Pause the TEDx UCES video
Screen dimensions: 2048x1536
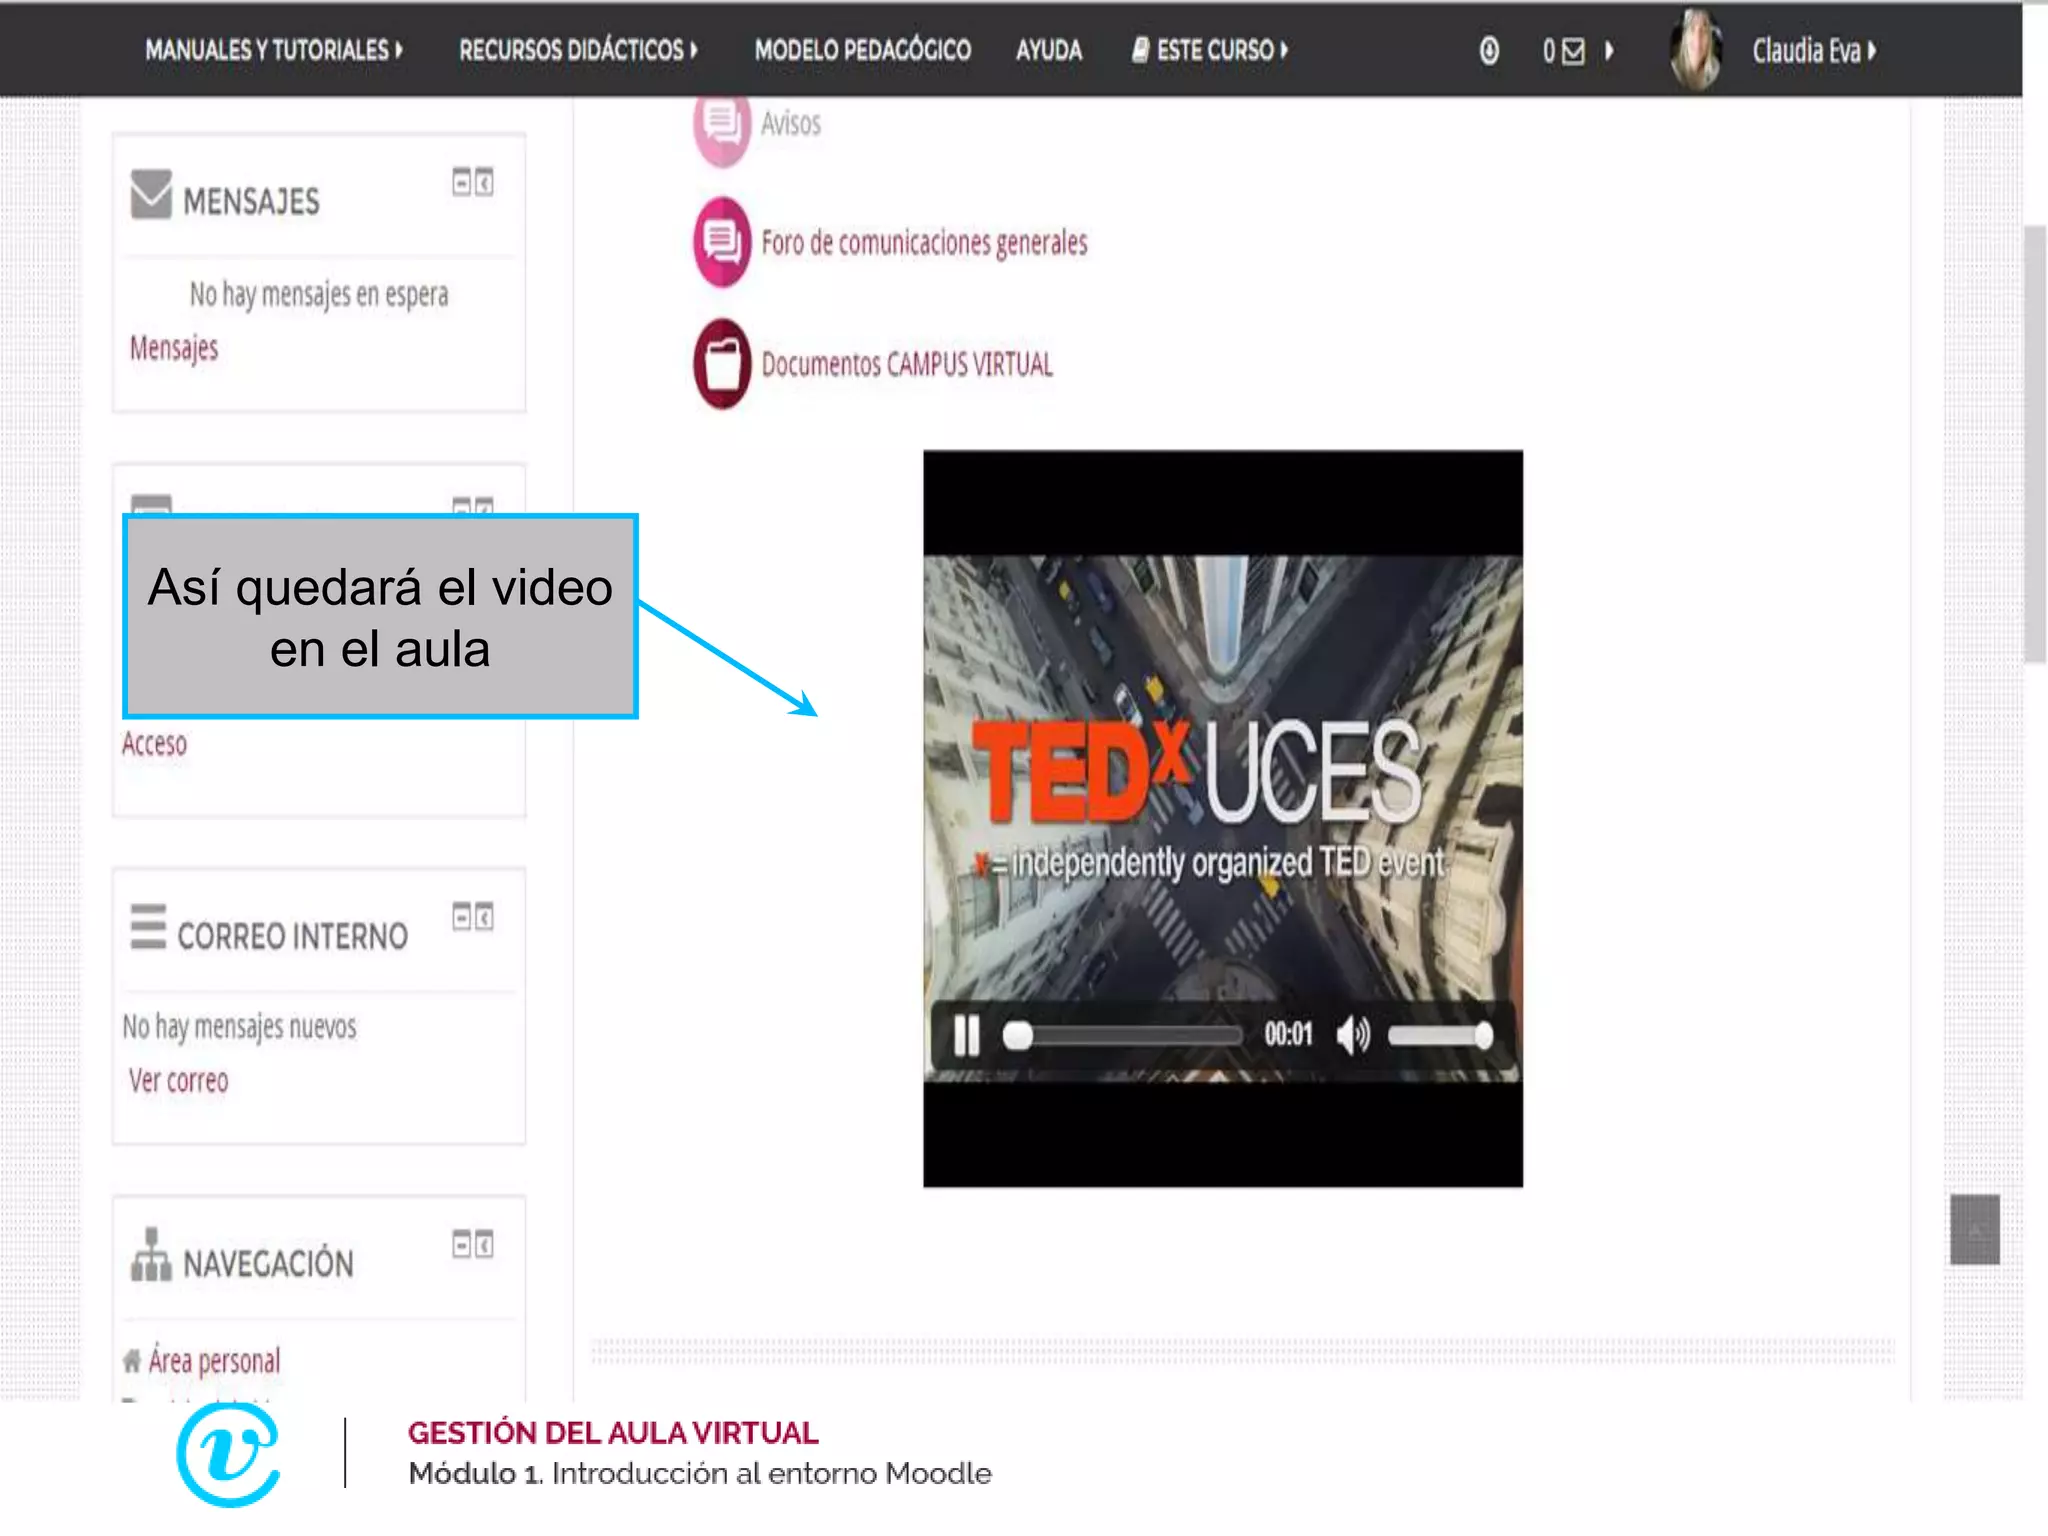click(966, 1035)
